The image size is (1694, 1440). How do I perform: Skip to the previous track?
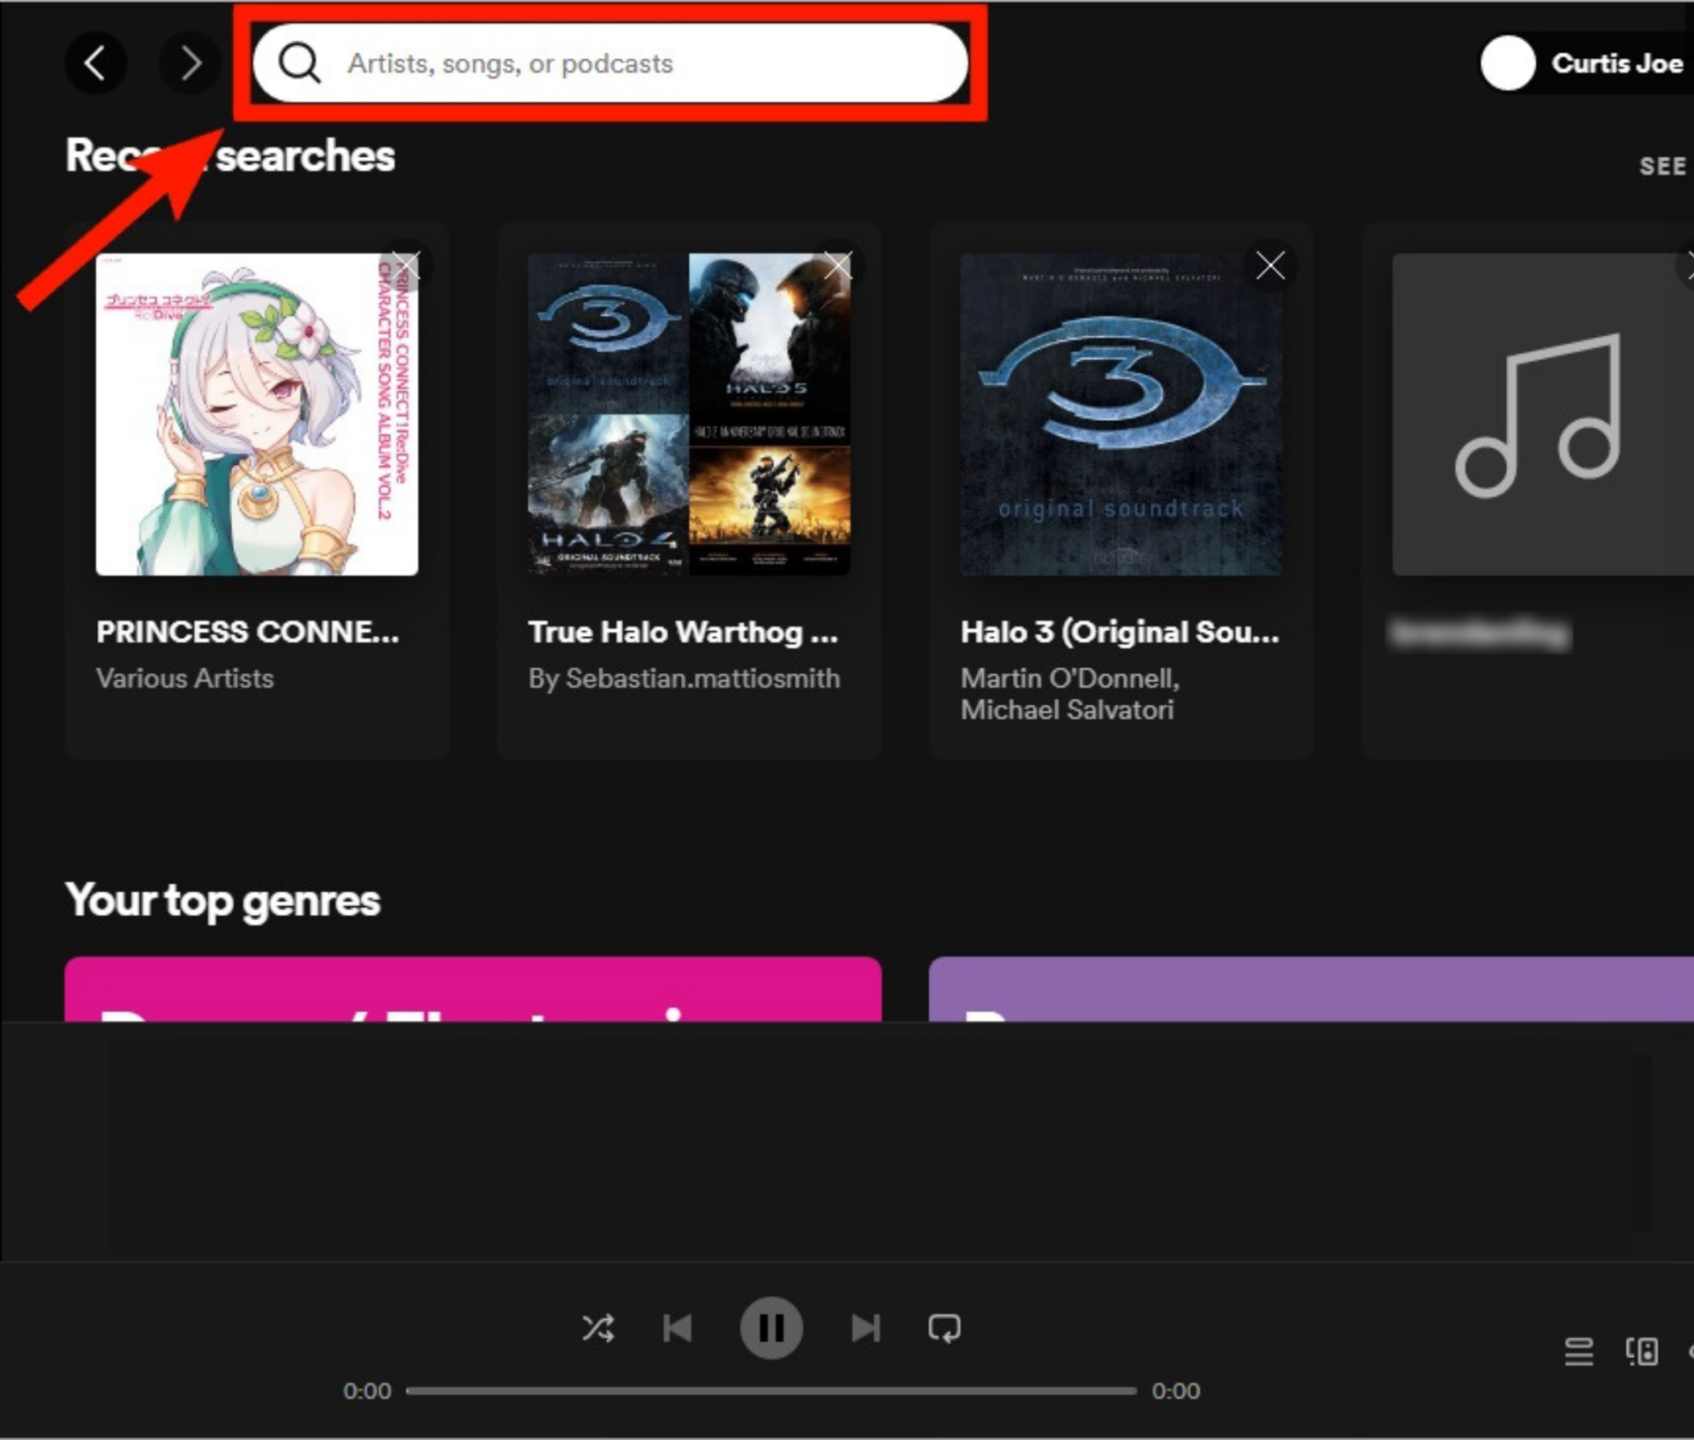678,1328
